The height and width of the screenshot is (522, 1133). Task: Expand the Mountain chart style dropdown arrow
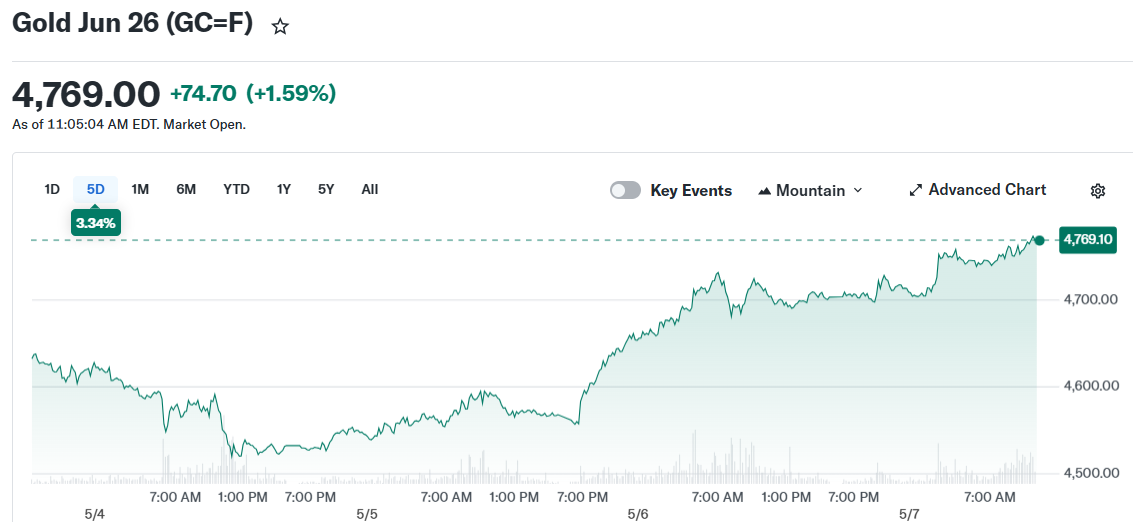pyautogui.click(x=858, y=190)
